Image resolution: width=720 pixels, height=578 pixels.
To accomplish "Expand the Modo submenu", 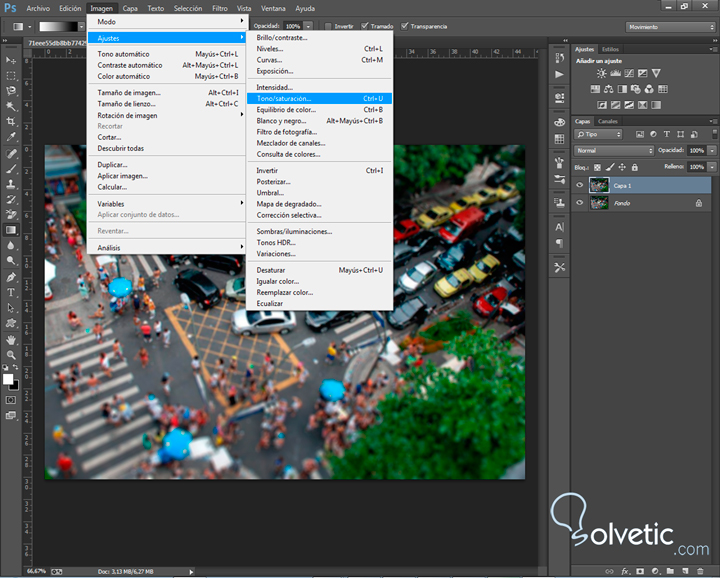I will (168, 22).
